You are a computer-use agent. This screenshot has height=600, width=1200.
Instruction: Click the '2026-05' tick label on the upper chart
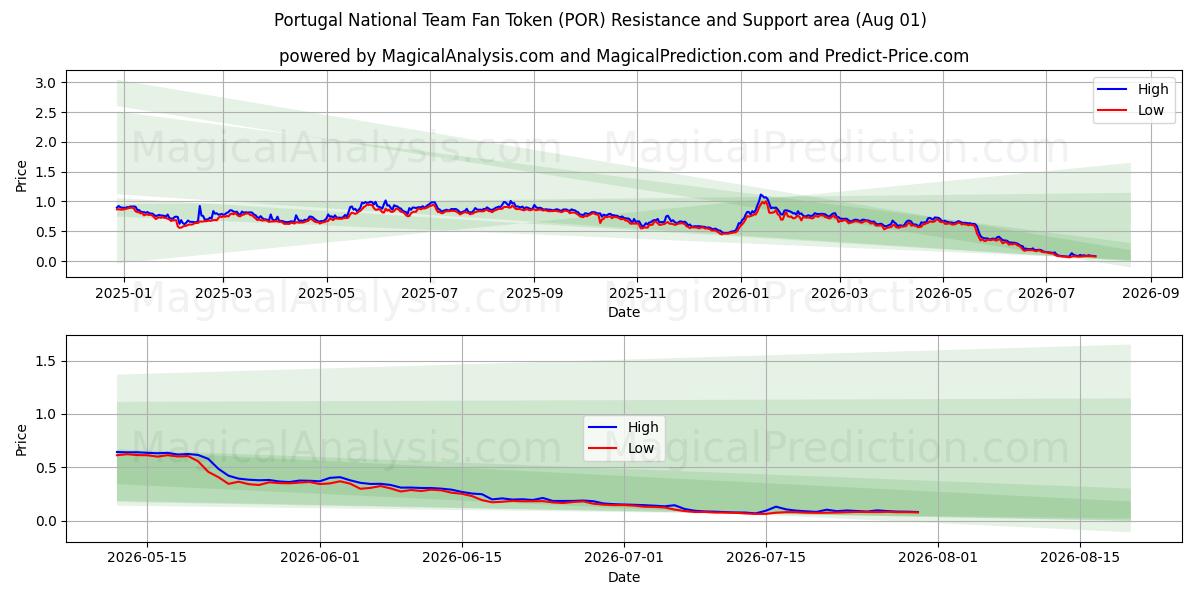tap(943, 294)
